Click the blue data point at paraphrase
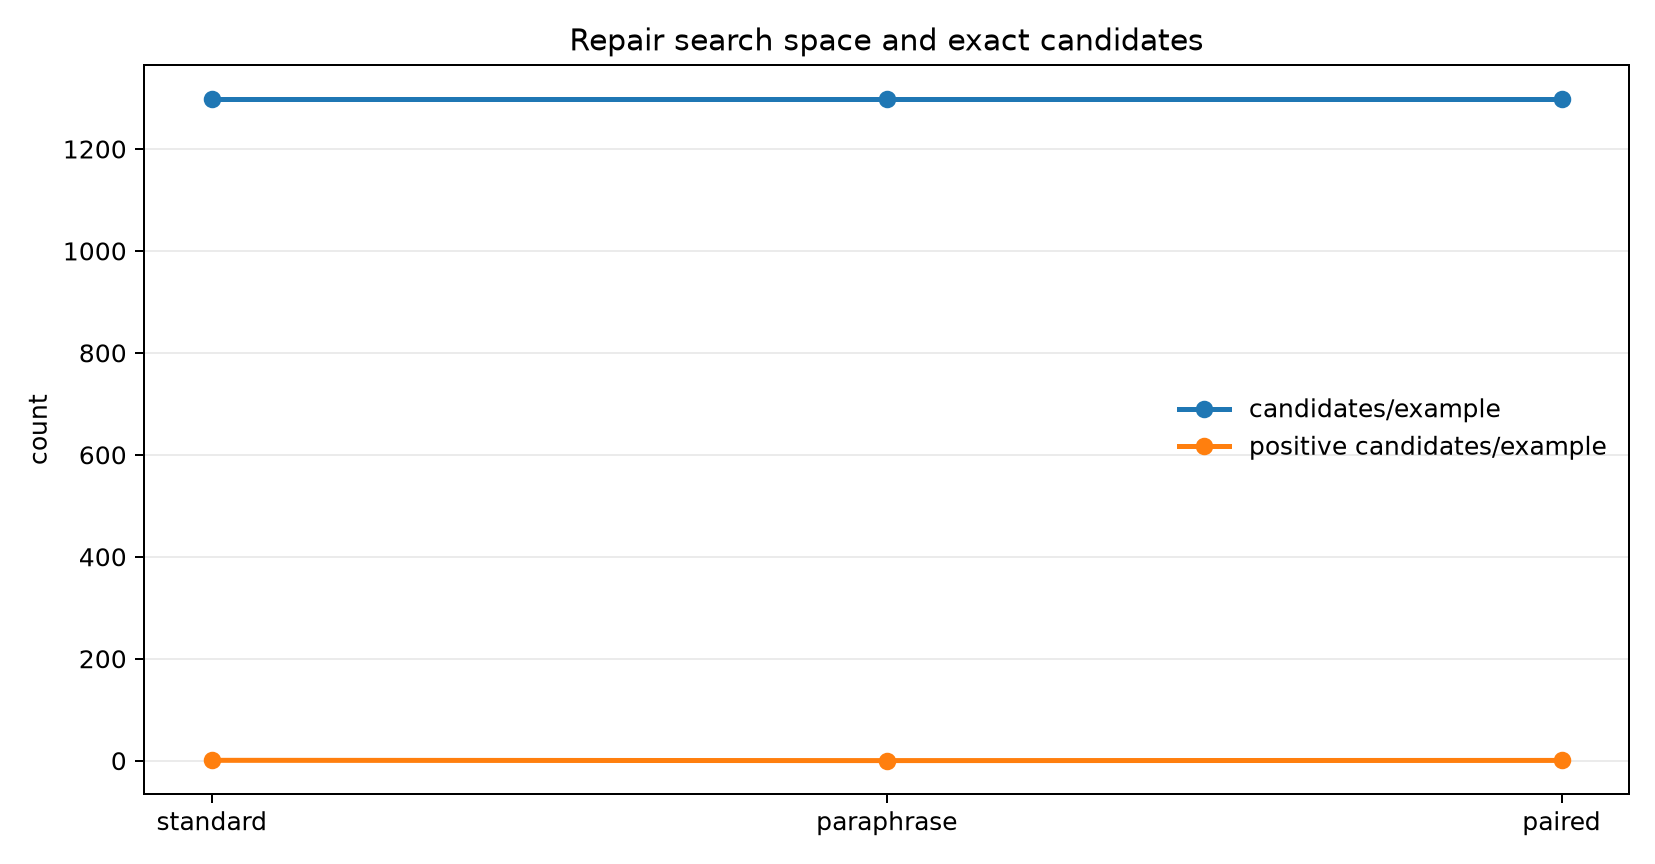 887,99
